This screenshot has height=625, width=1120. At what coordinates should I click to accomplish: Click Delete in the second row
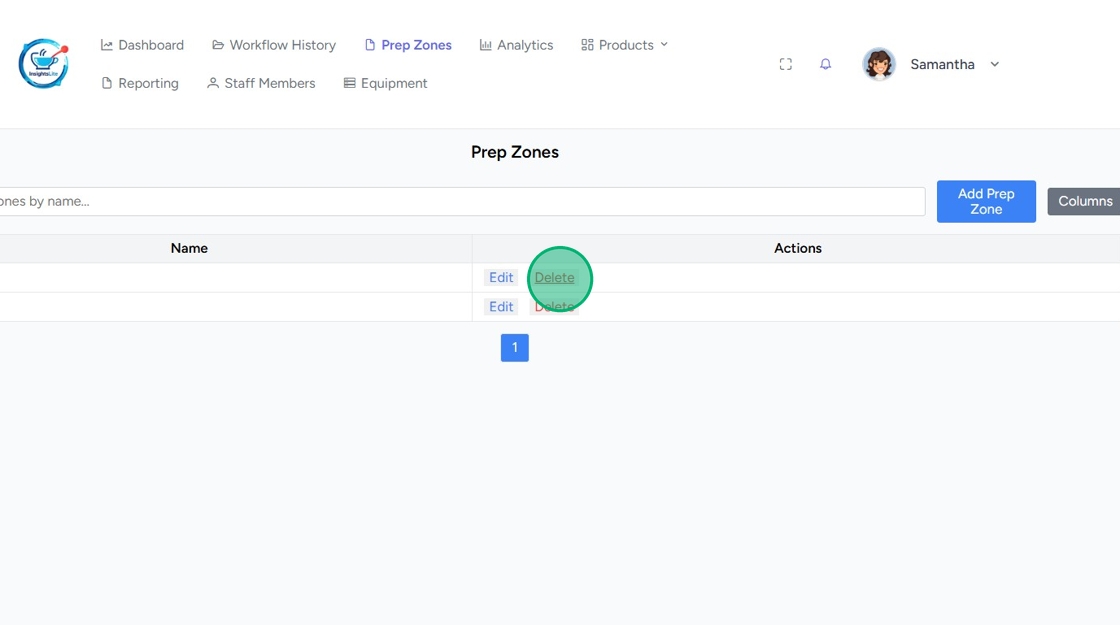click(x=554, y=306)
